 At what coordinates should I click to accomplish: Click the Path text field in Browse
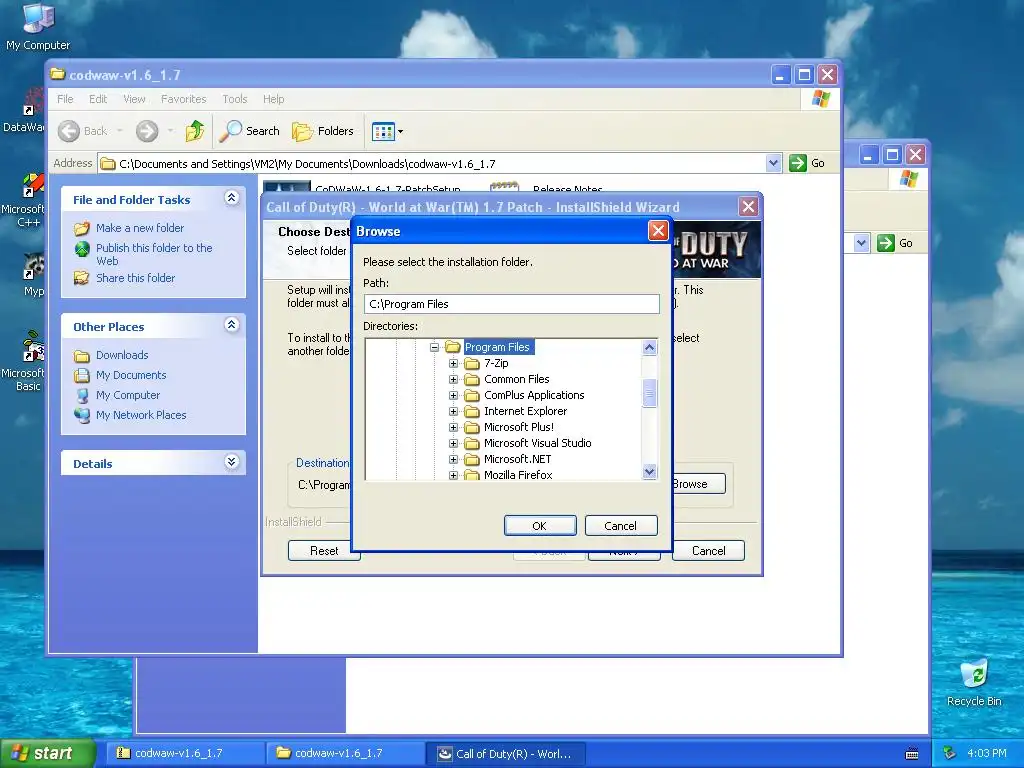(x=511, y=304)
